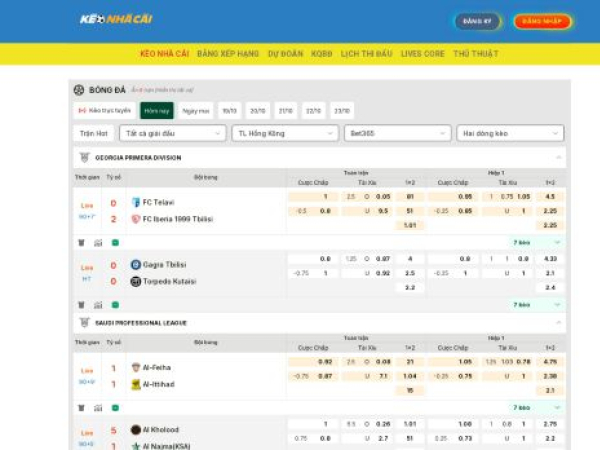Toggle the Trận Hot filter
Image resolution: width=600 pixels, height=450 pixels.
94,133
